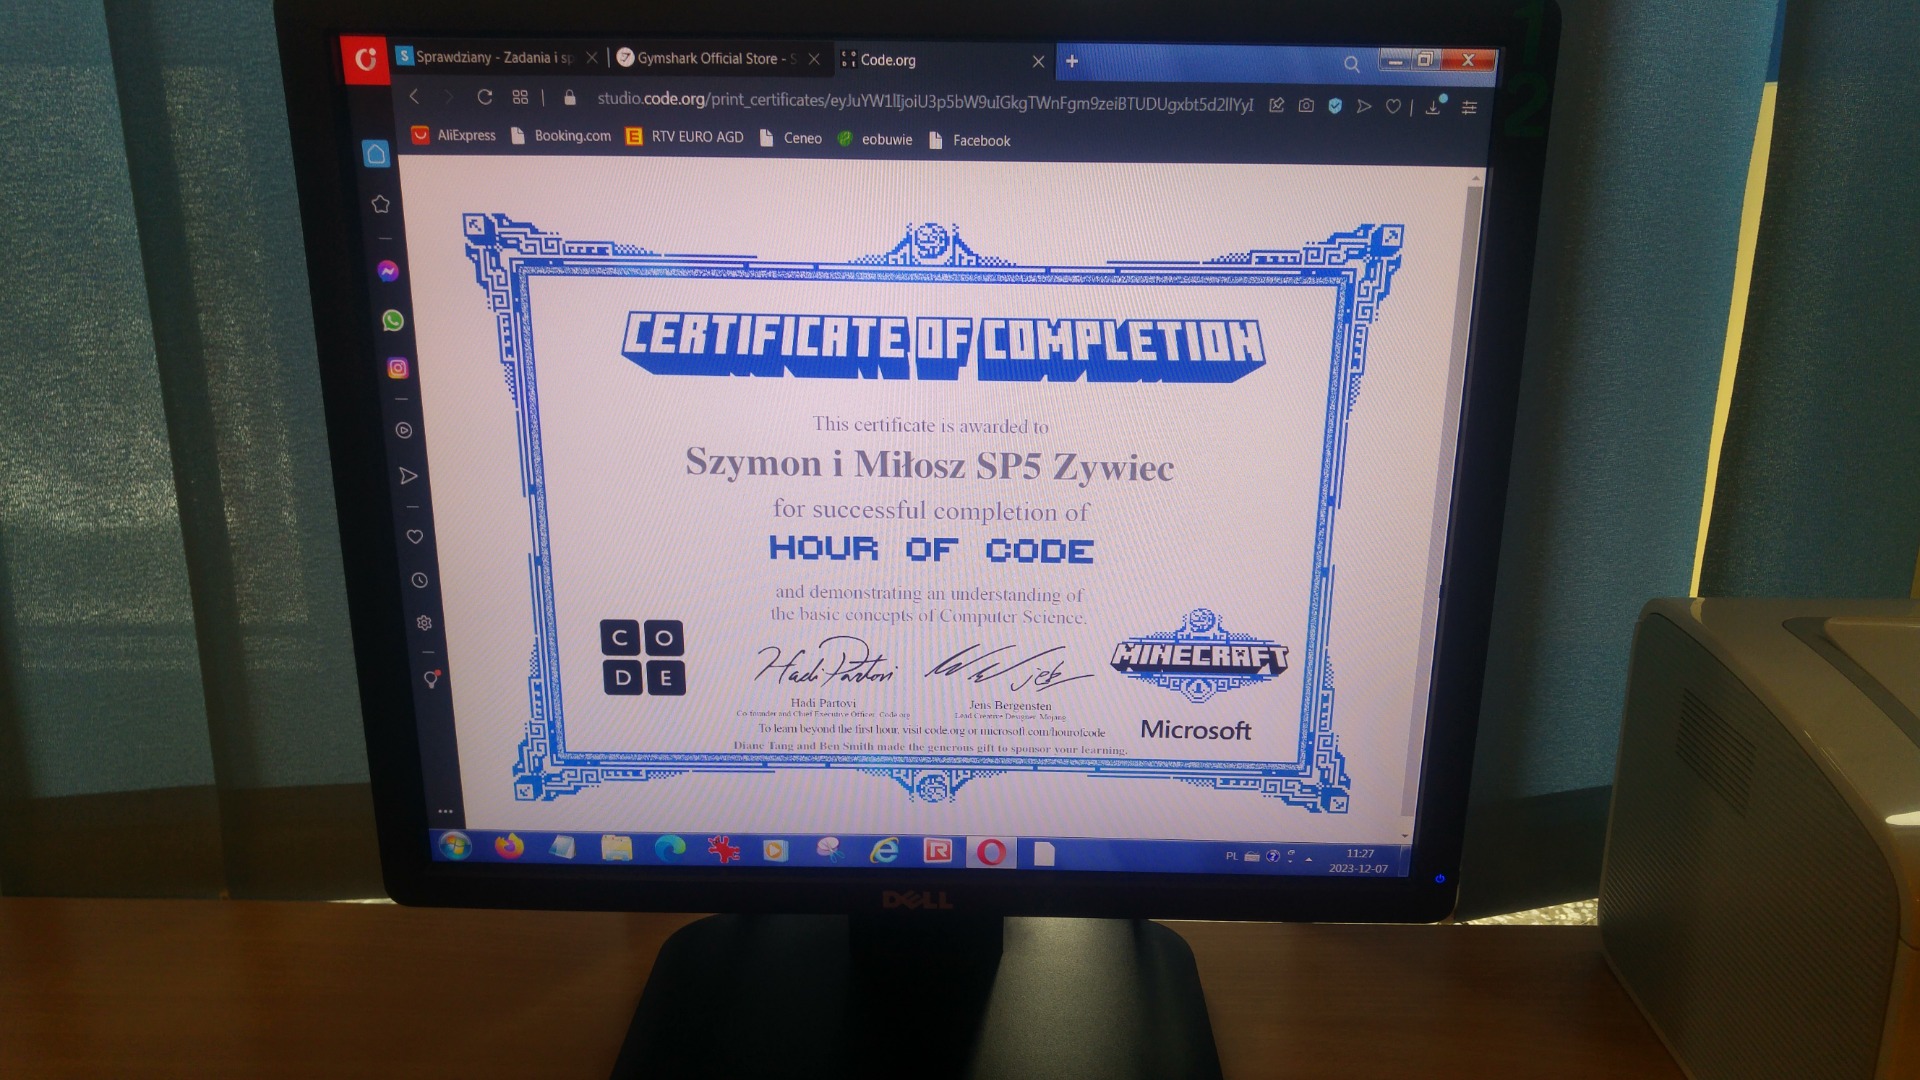Go forward to next page
This screenshot has width=1920, height=1080.
point(449,97)
